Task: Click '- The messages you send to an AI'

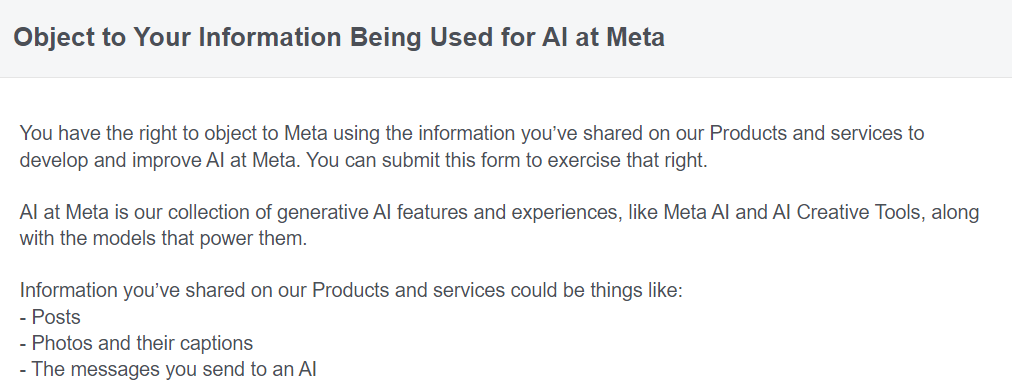Action: [x=168, y=369]
